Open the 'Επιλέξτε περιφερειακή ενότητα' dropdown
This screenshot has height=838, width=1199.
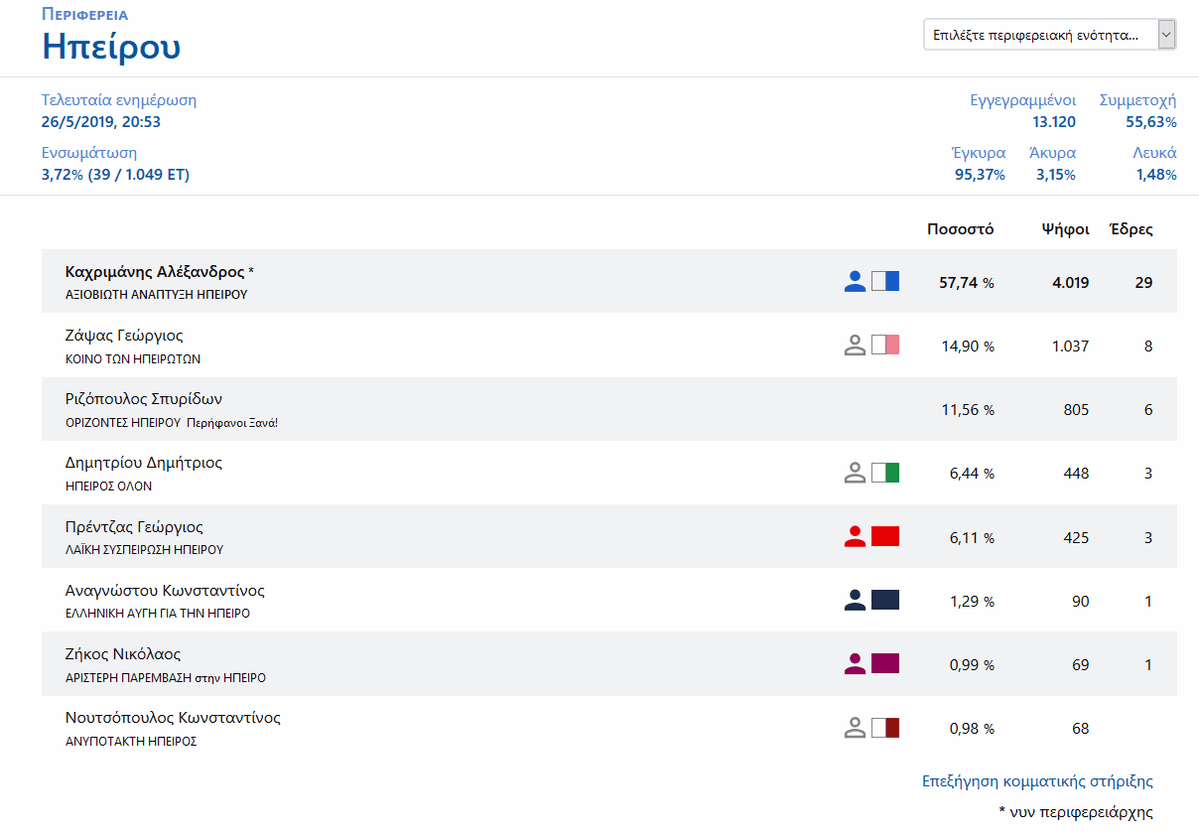point(1039,35)
